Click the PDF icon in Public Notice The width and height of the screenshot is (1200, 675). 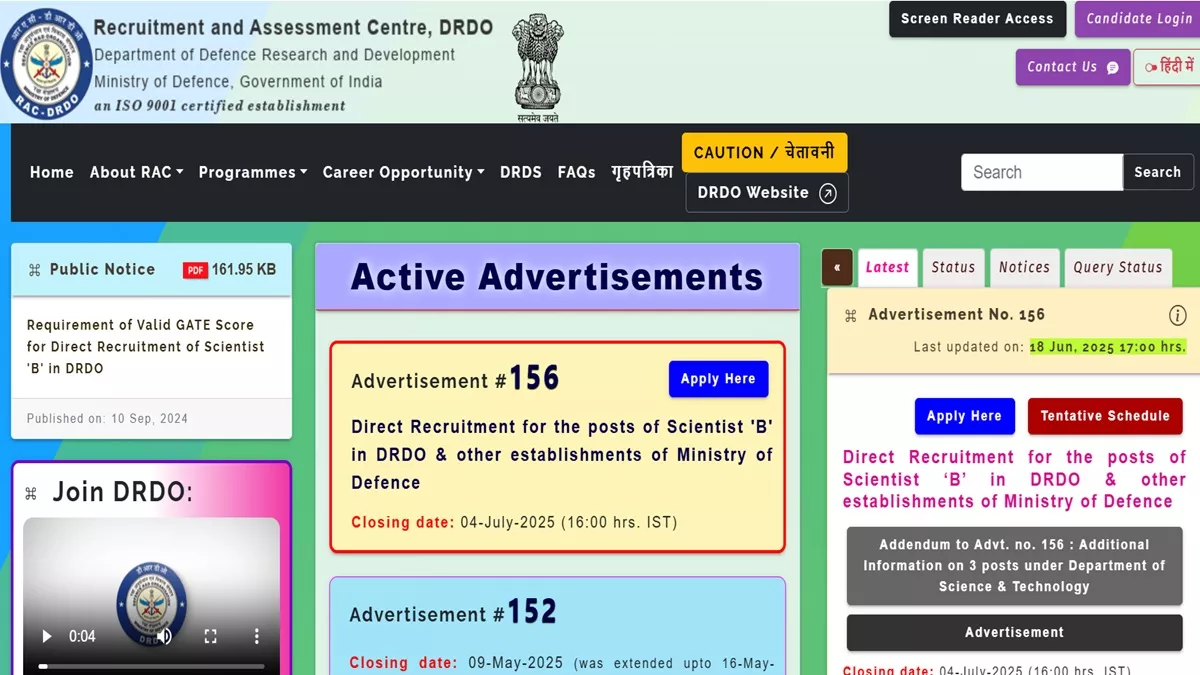195,270
